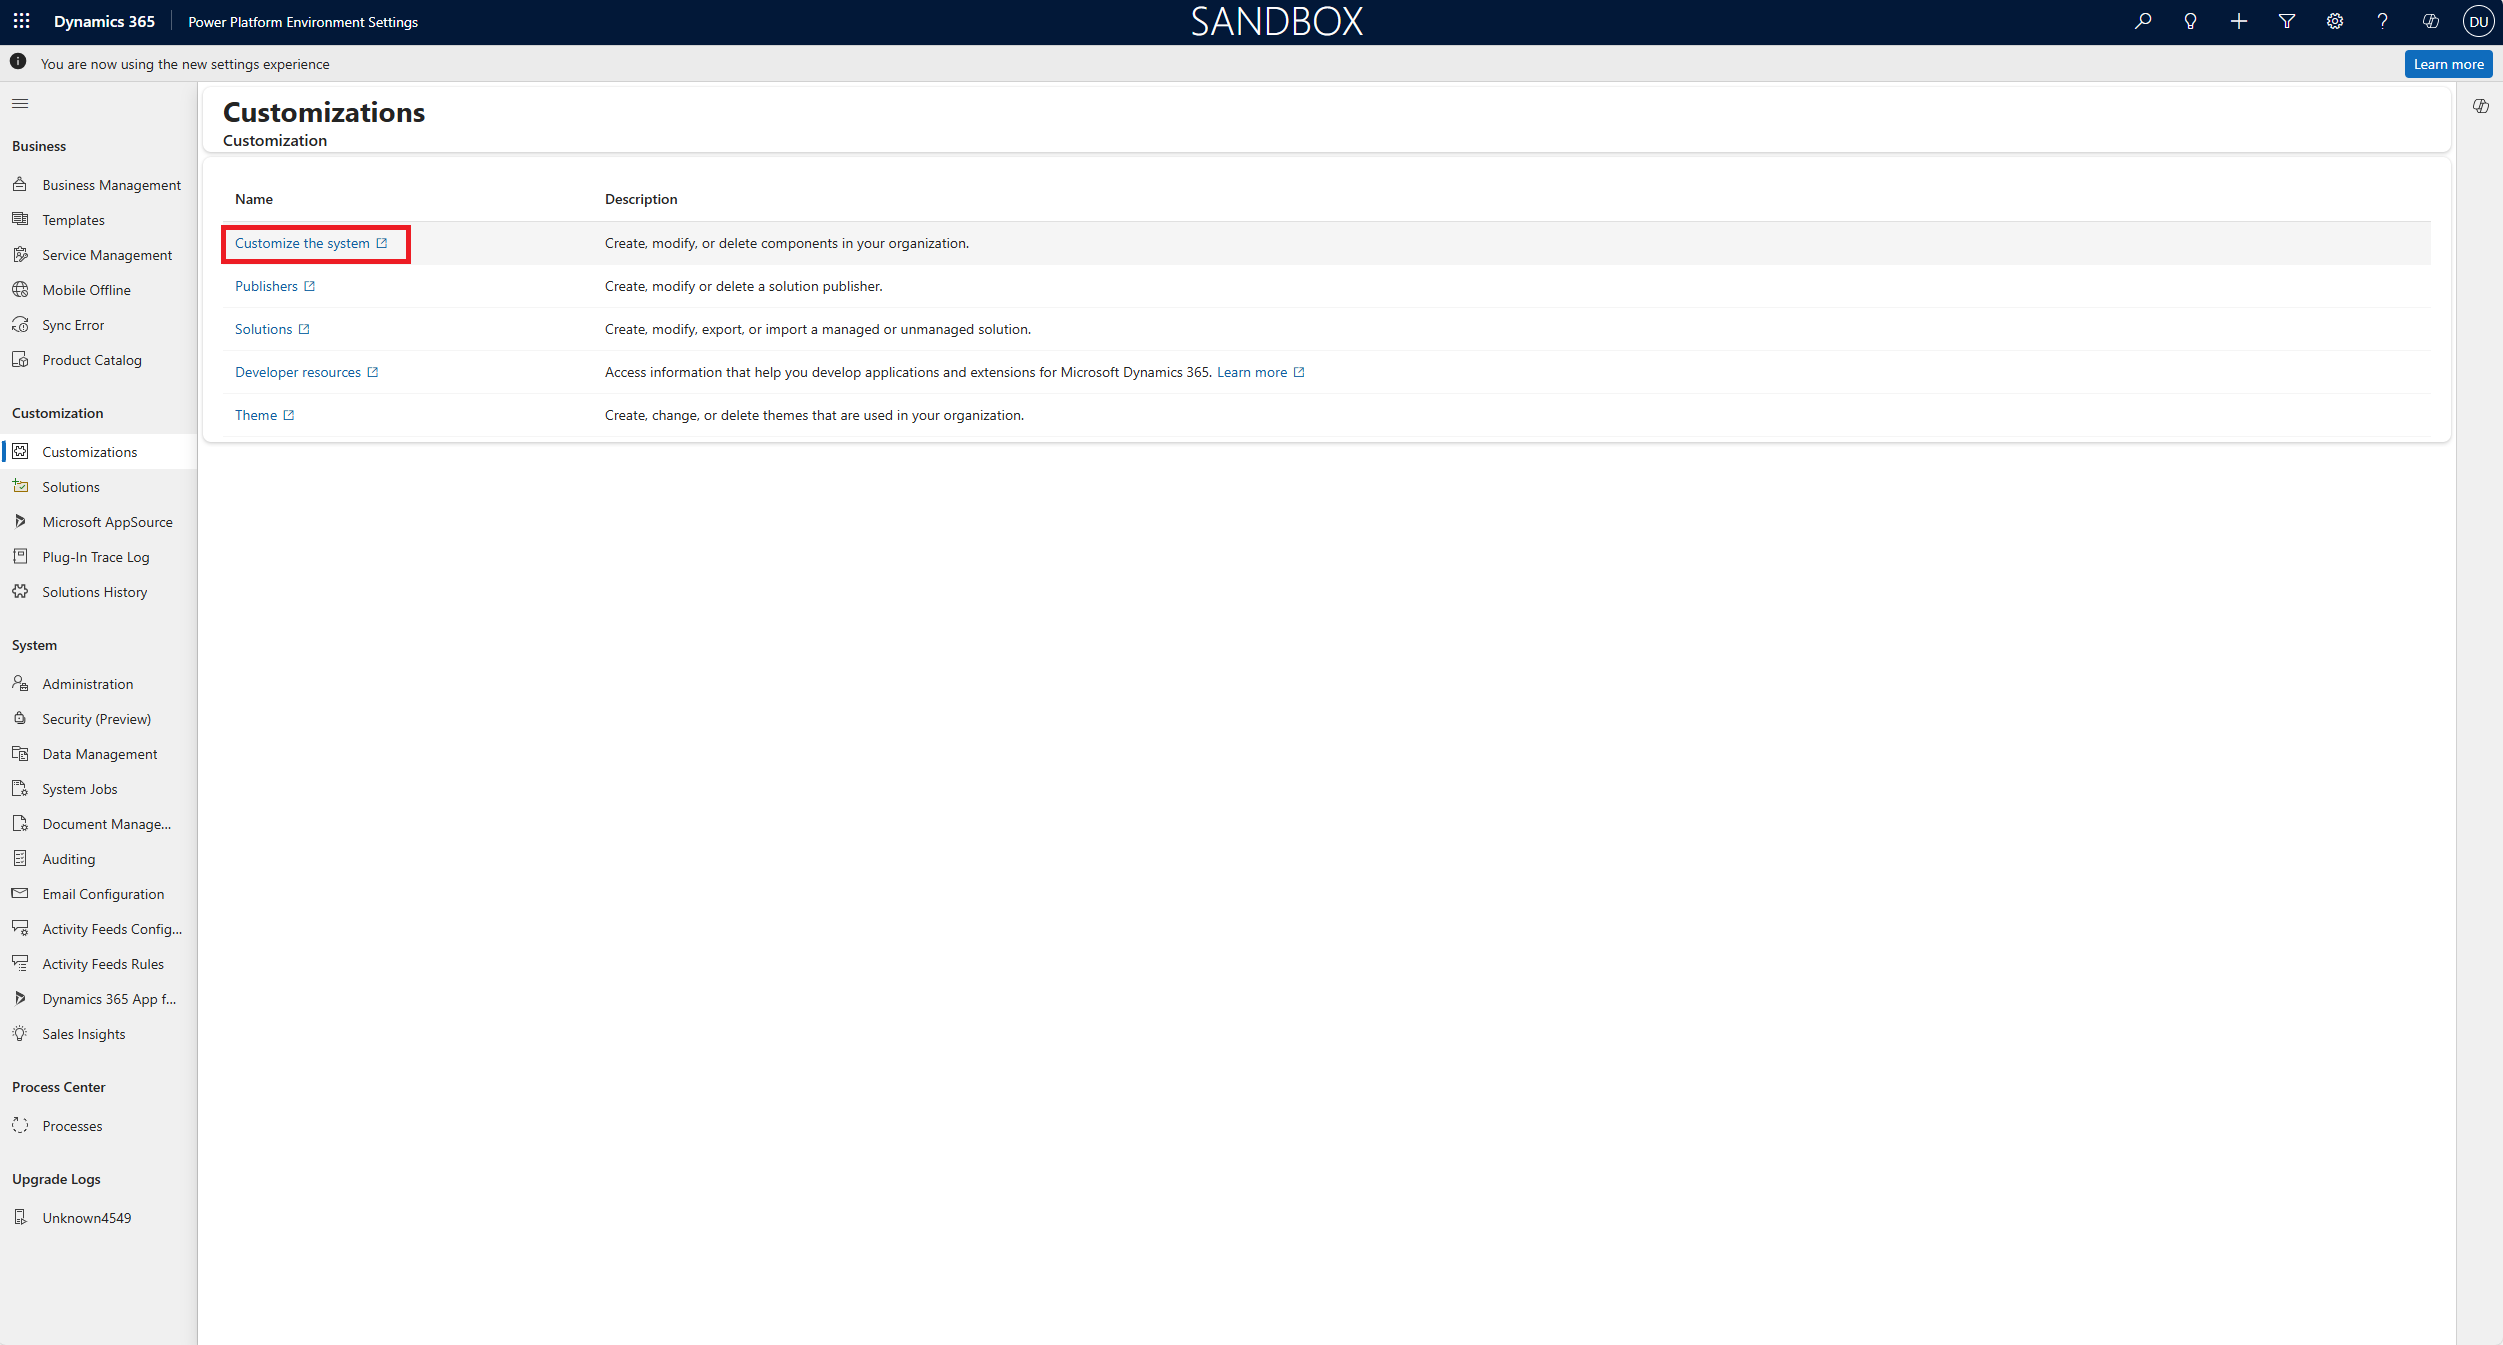Open the advanced find filter icon

click(2286, 21)
